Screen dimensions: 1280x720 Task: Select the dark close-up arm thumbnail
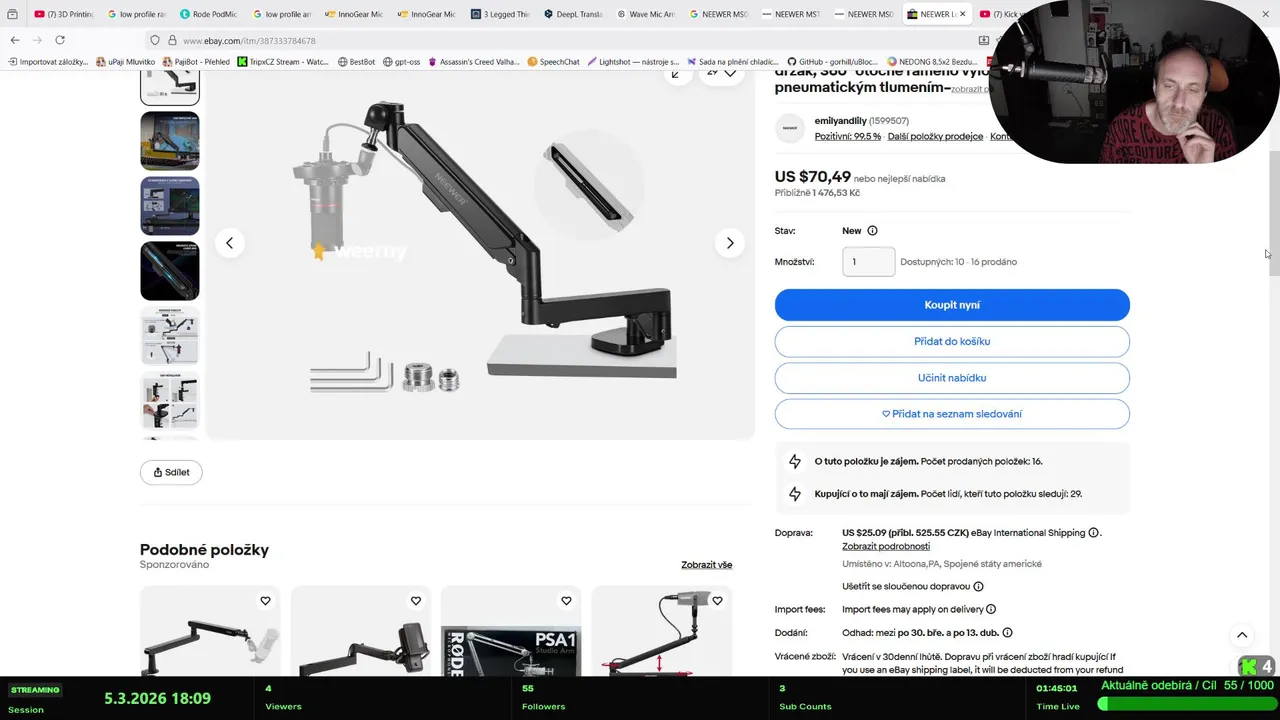pos(170,271)
